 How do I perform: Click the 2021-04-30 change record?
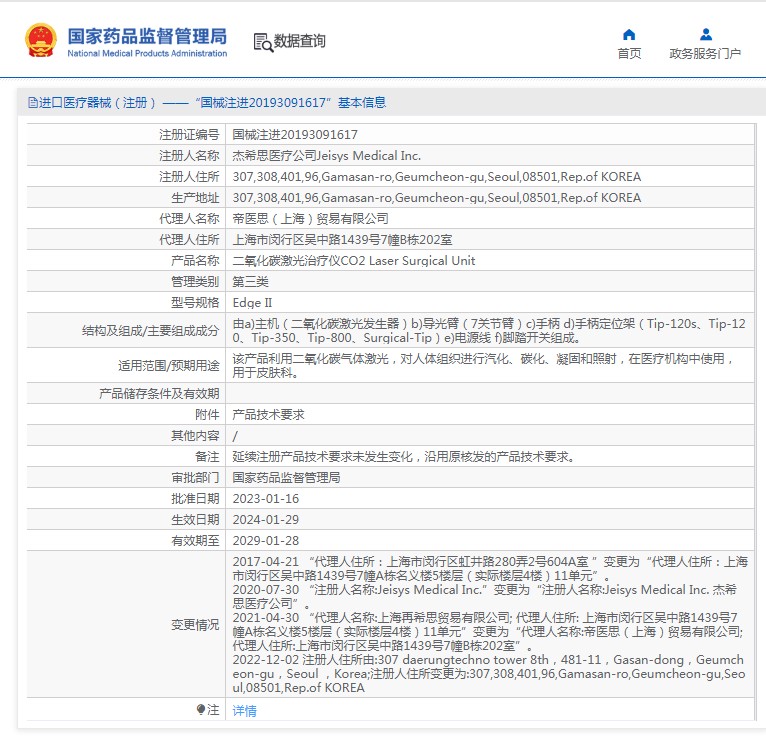pyautogui.click(x=488, y=632)
